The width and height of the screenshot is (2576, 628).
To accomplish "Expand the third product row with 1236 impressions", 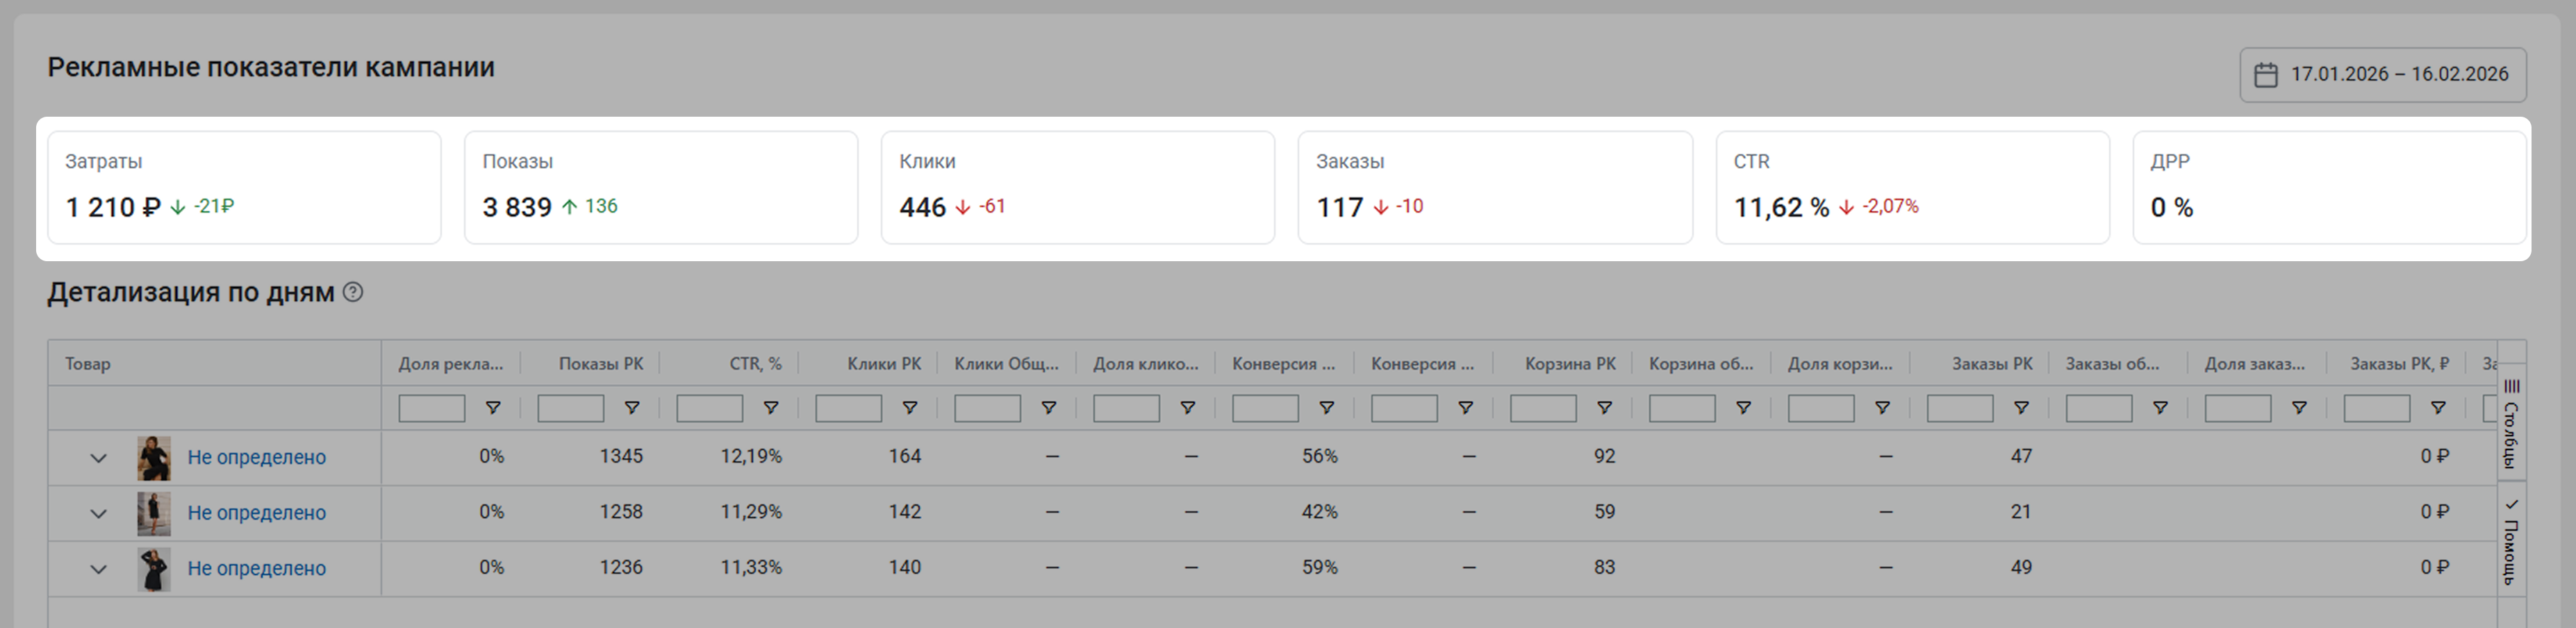I will [x=98, y=569].
